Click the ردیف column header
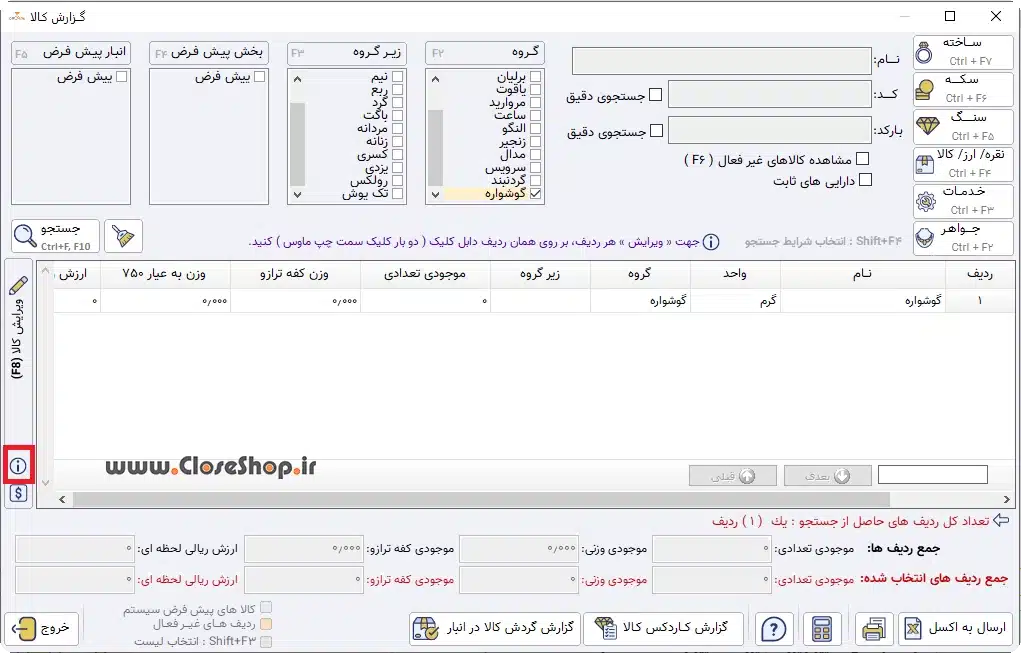 pos(979,274)
